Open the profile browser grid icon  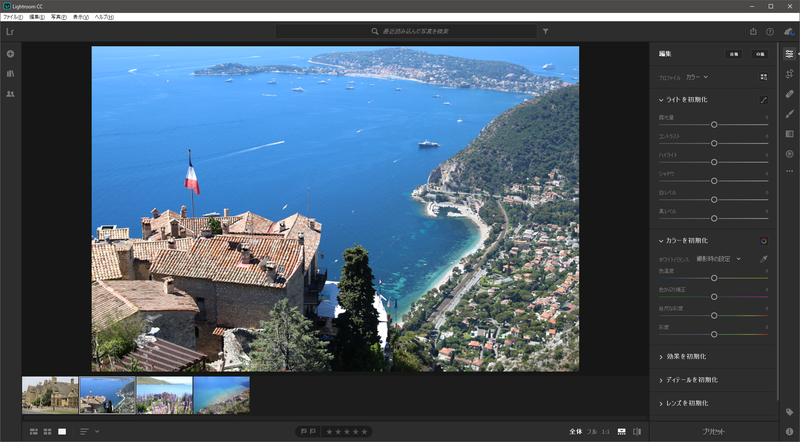763,77
